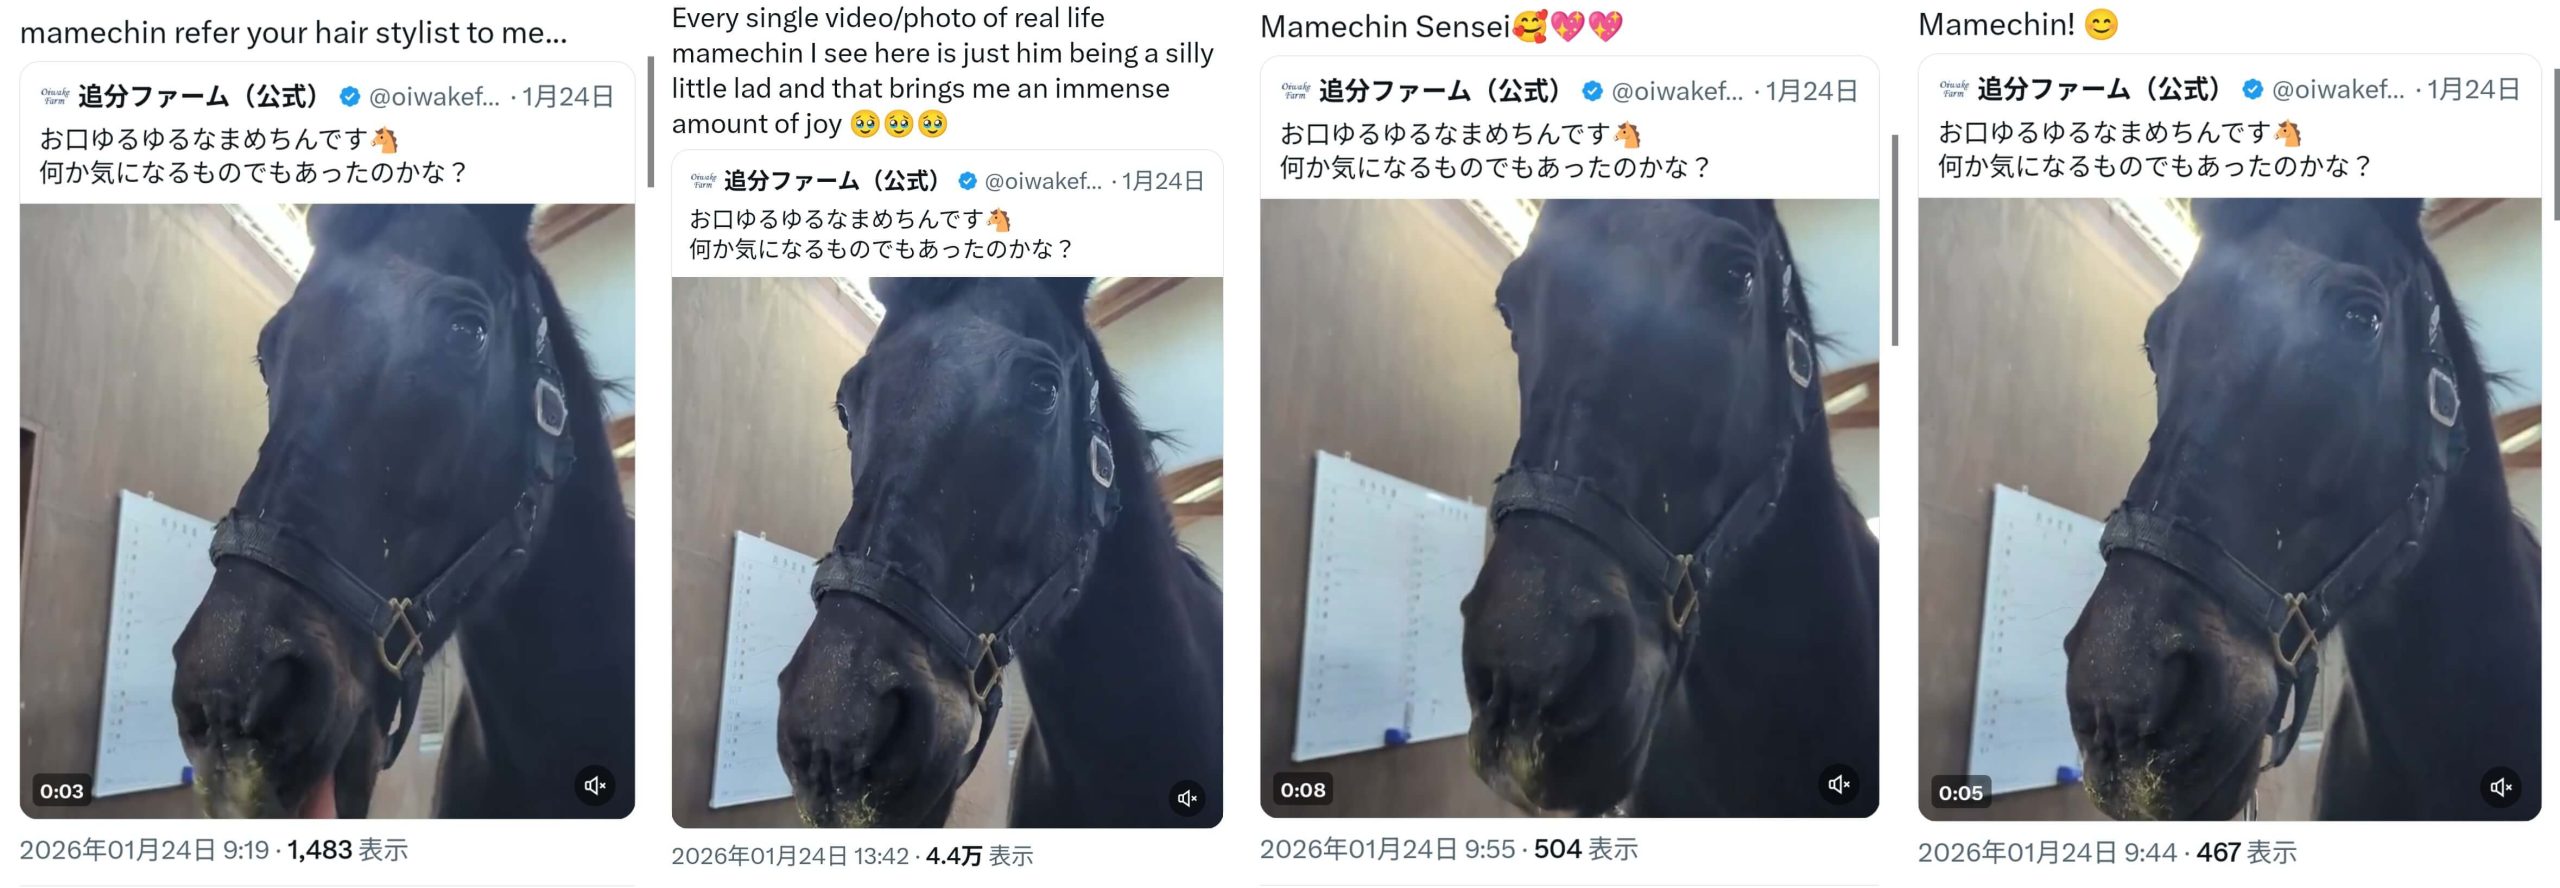The height and width of the screenshot is (888, 2560).
Task: Click Oiwake Farm logo in second quoted post
Action: (x=703, y=181)
